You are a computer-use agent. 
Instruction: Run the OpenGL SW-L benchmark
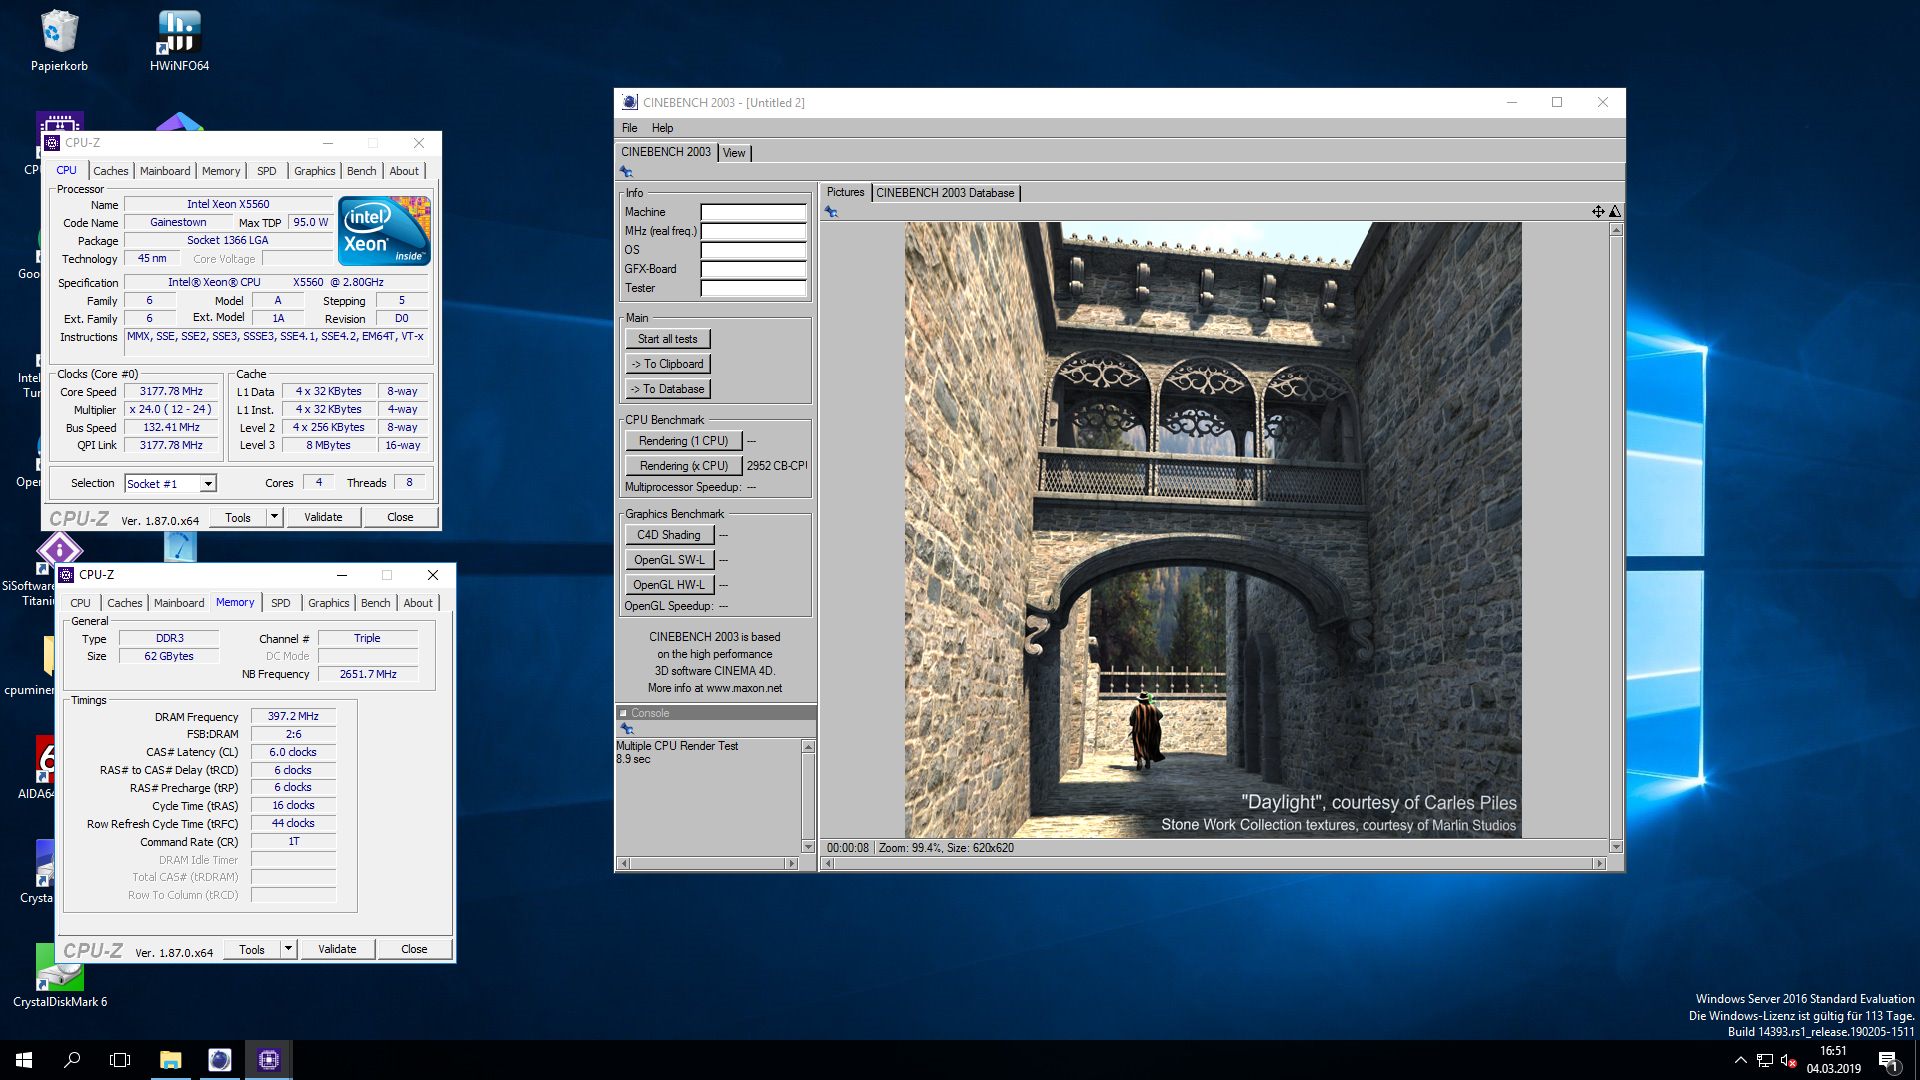coord(669,560)
